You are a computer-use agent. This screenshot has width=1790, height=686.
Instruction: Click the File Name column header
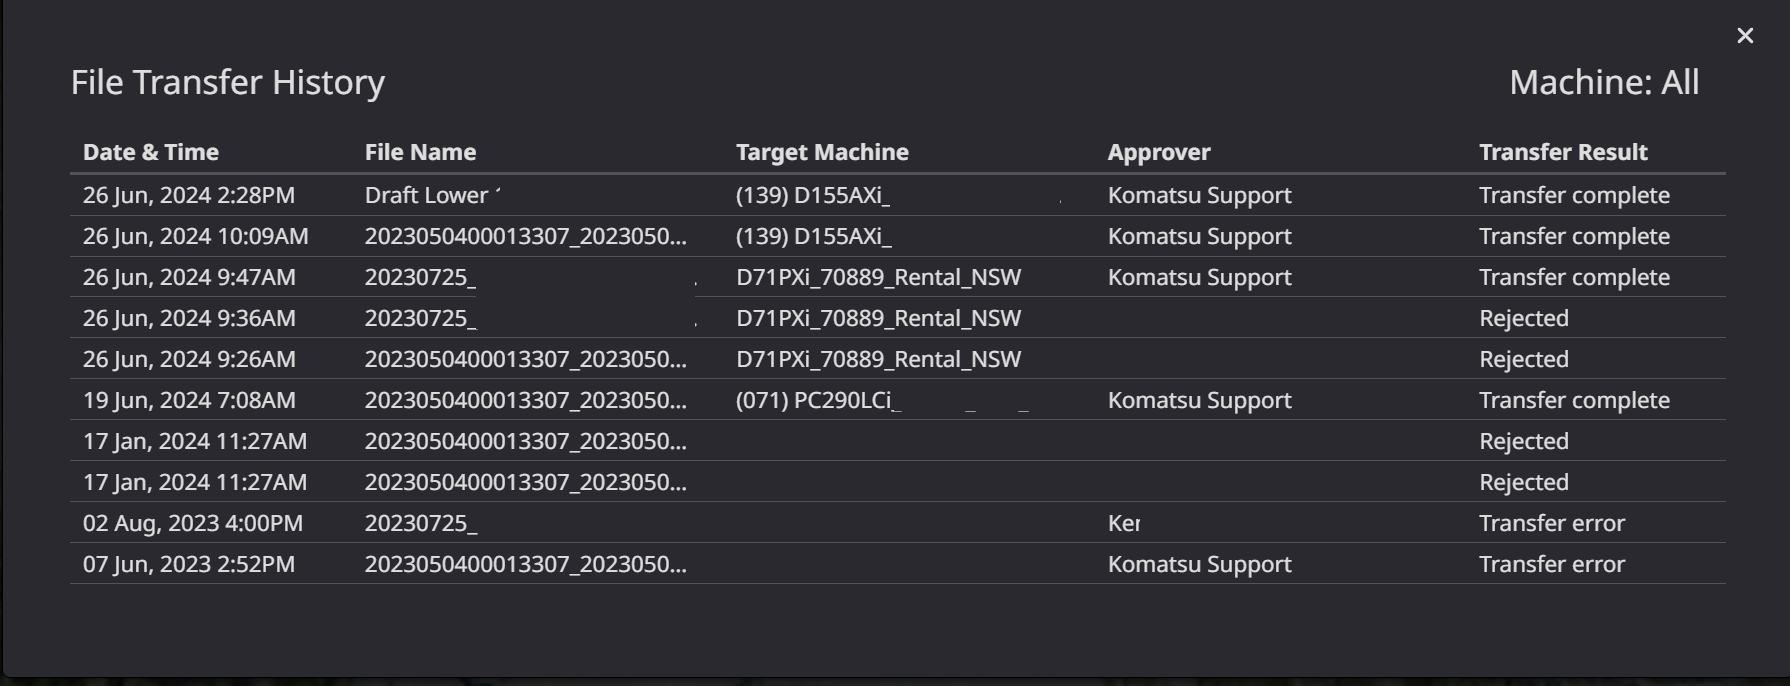(x=420, y=152)
